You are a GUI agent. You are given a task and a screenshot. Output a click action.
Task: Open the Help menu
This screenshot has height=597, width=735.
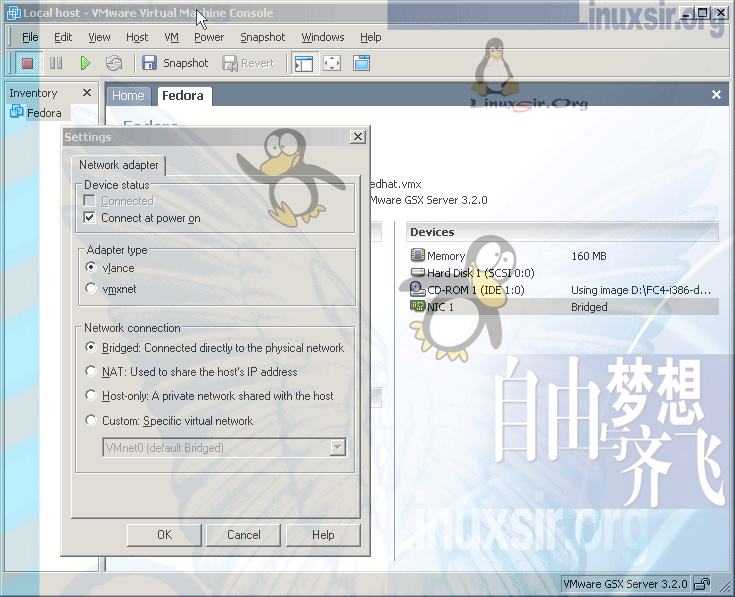[370, 37]
